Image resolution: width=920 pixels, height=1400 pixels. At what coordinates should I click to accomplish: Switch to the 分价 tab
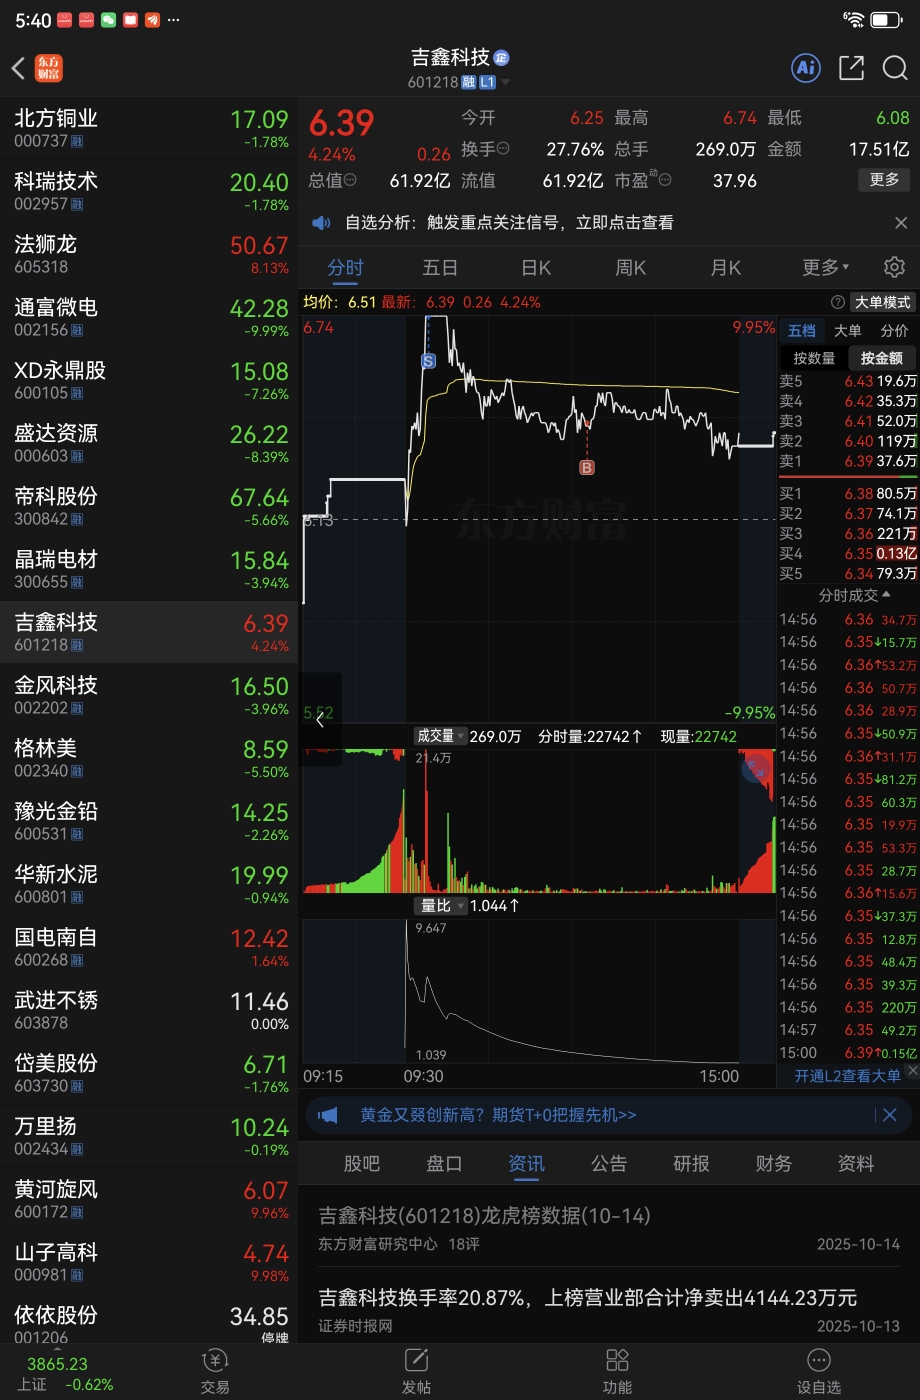894,331
